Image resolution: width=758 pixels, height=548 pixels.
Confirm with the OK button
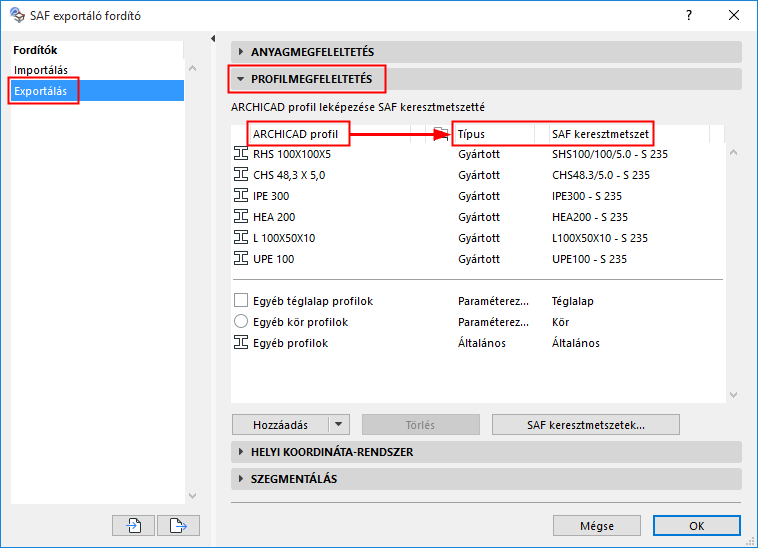tap(697, 526)
